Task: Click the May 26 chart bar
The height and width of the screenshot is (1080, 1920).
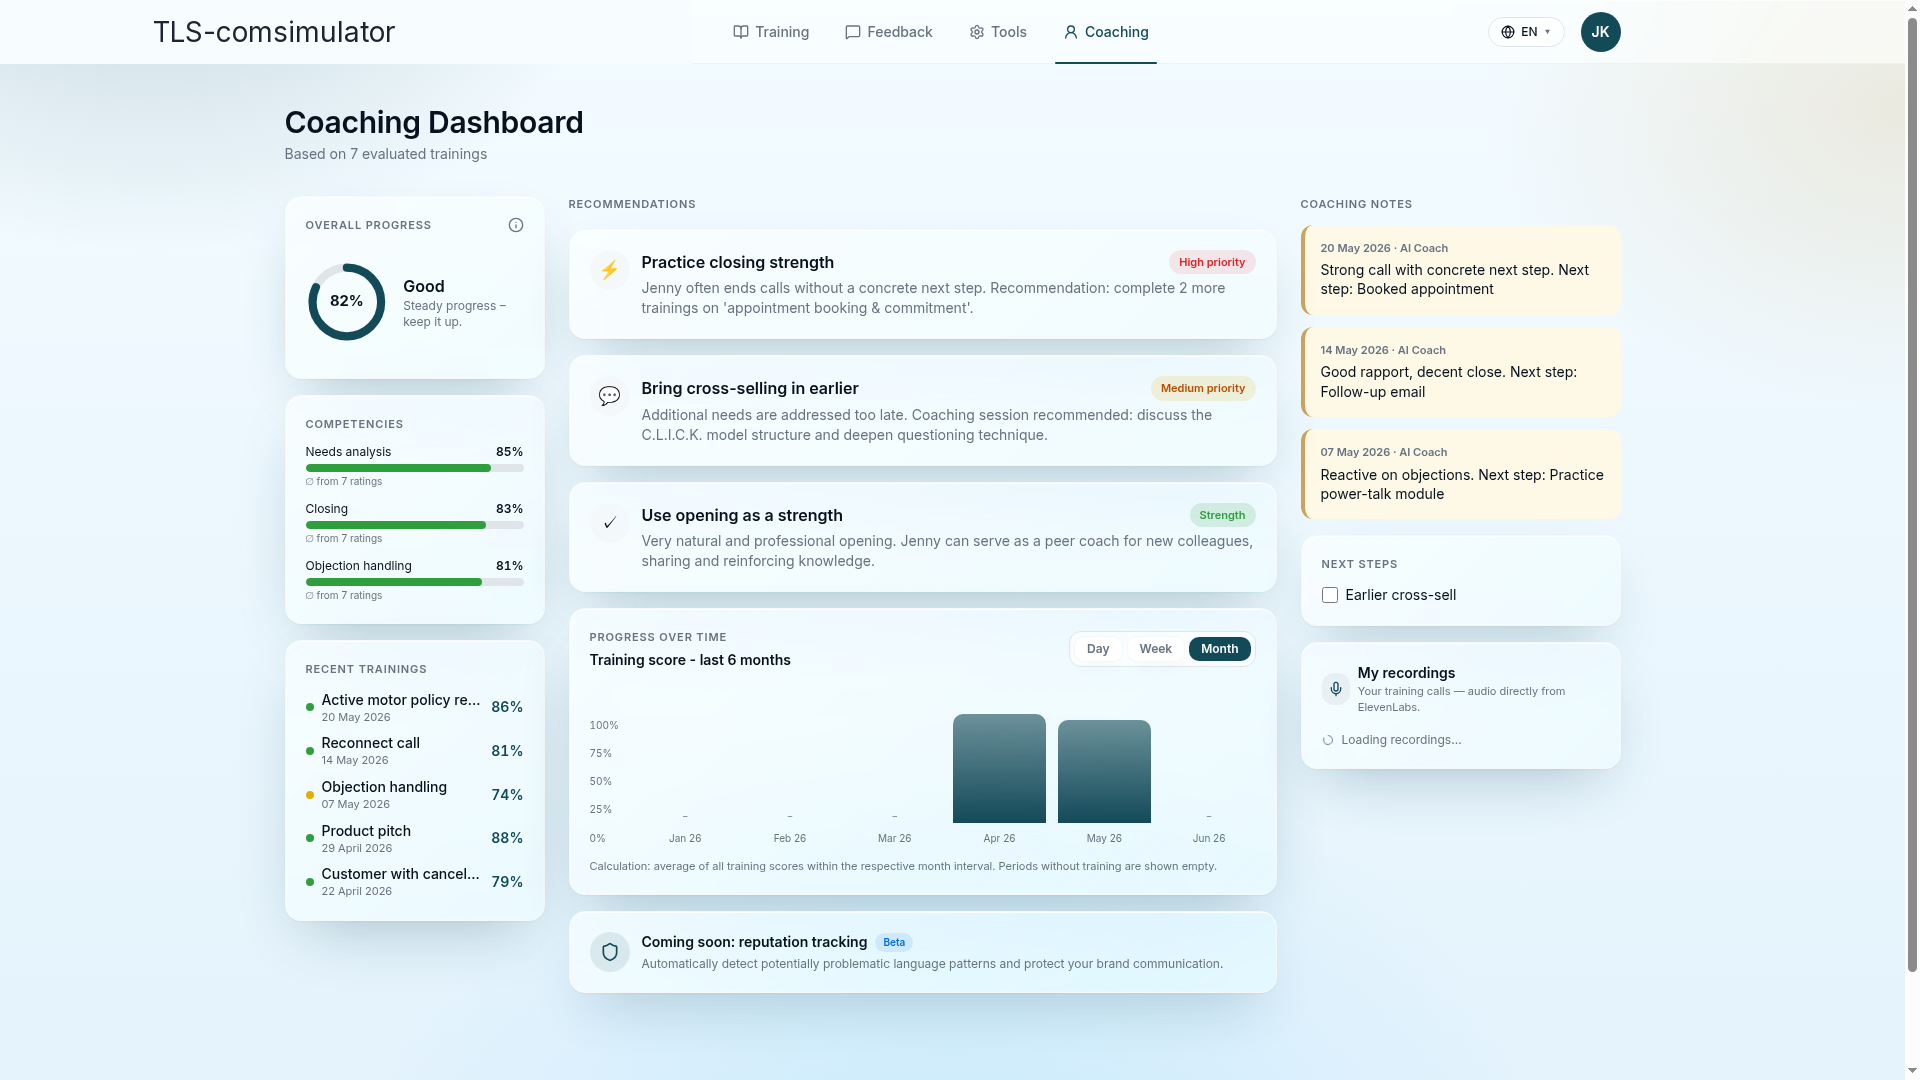Action: click(x=1104, y=771)
